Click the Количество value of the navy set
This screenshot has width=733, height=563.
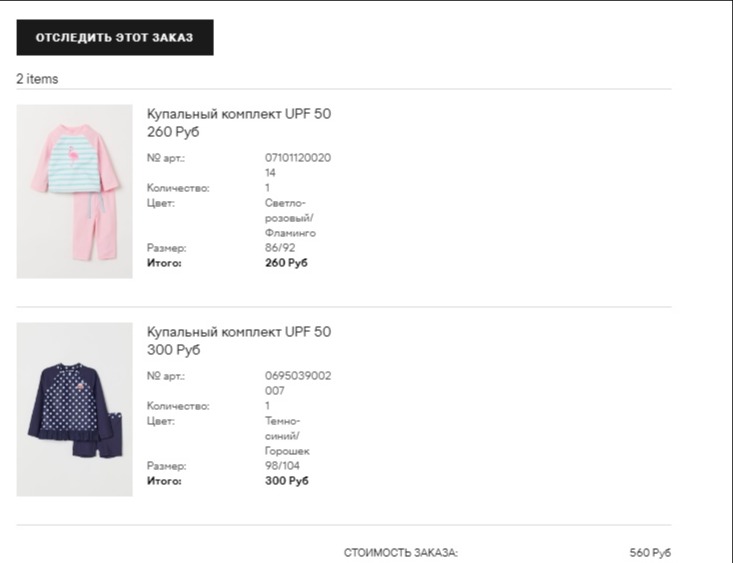click(x=268, y=406)
